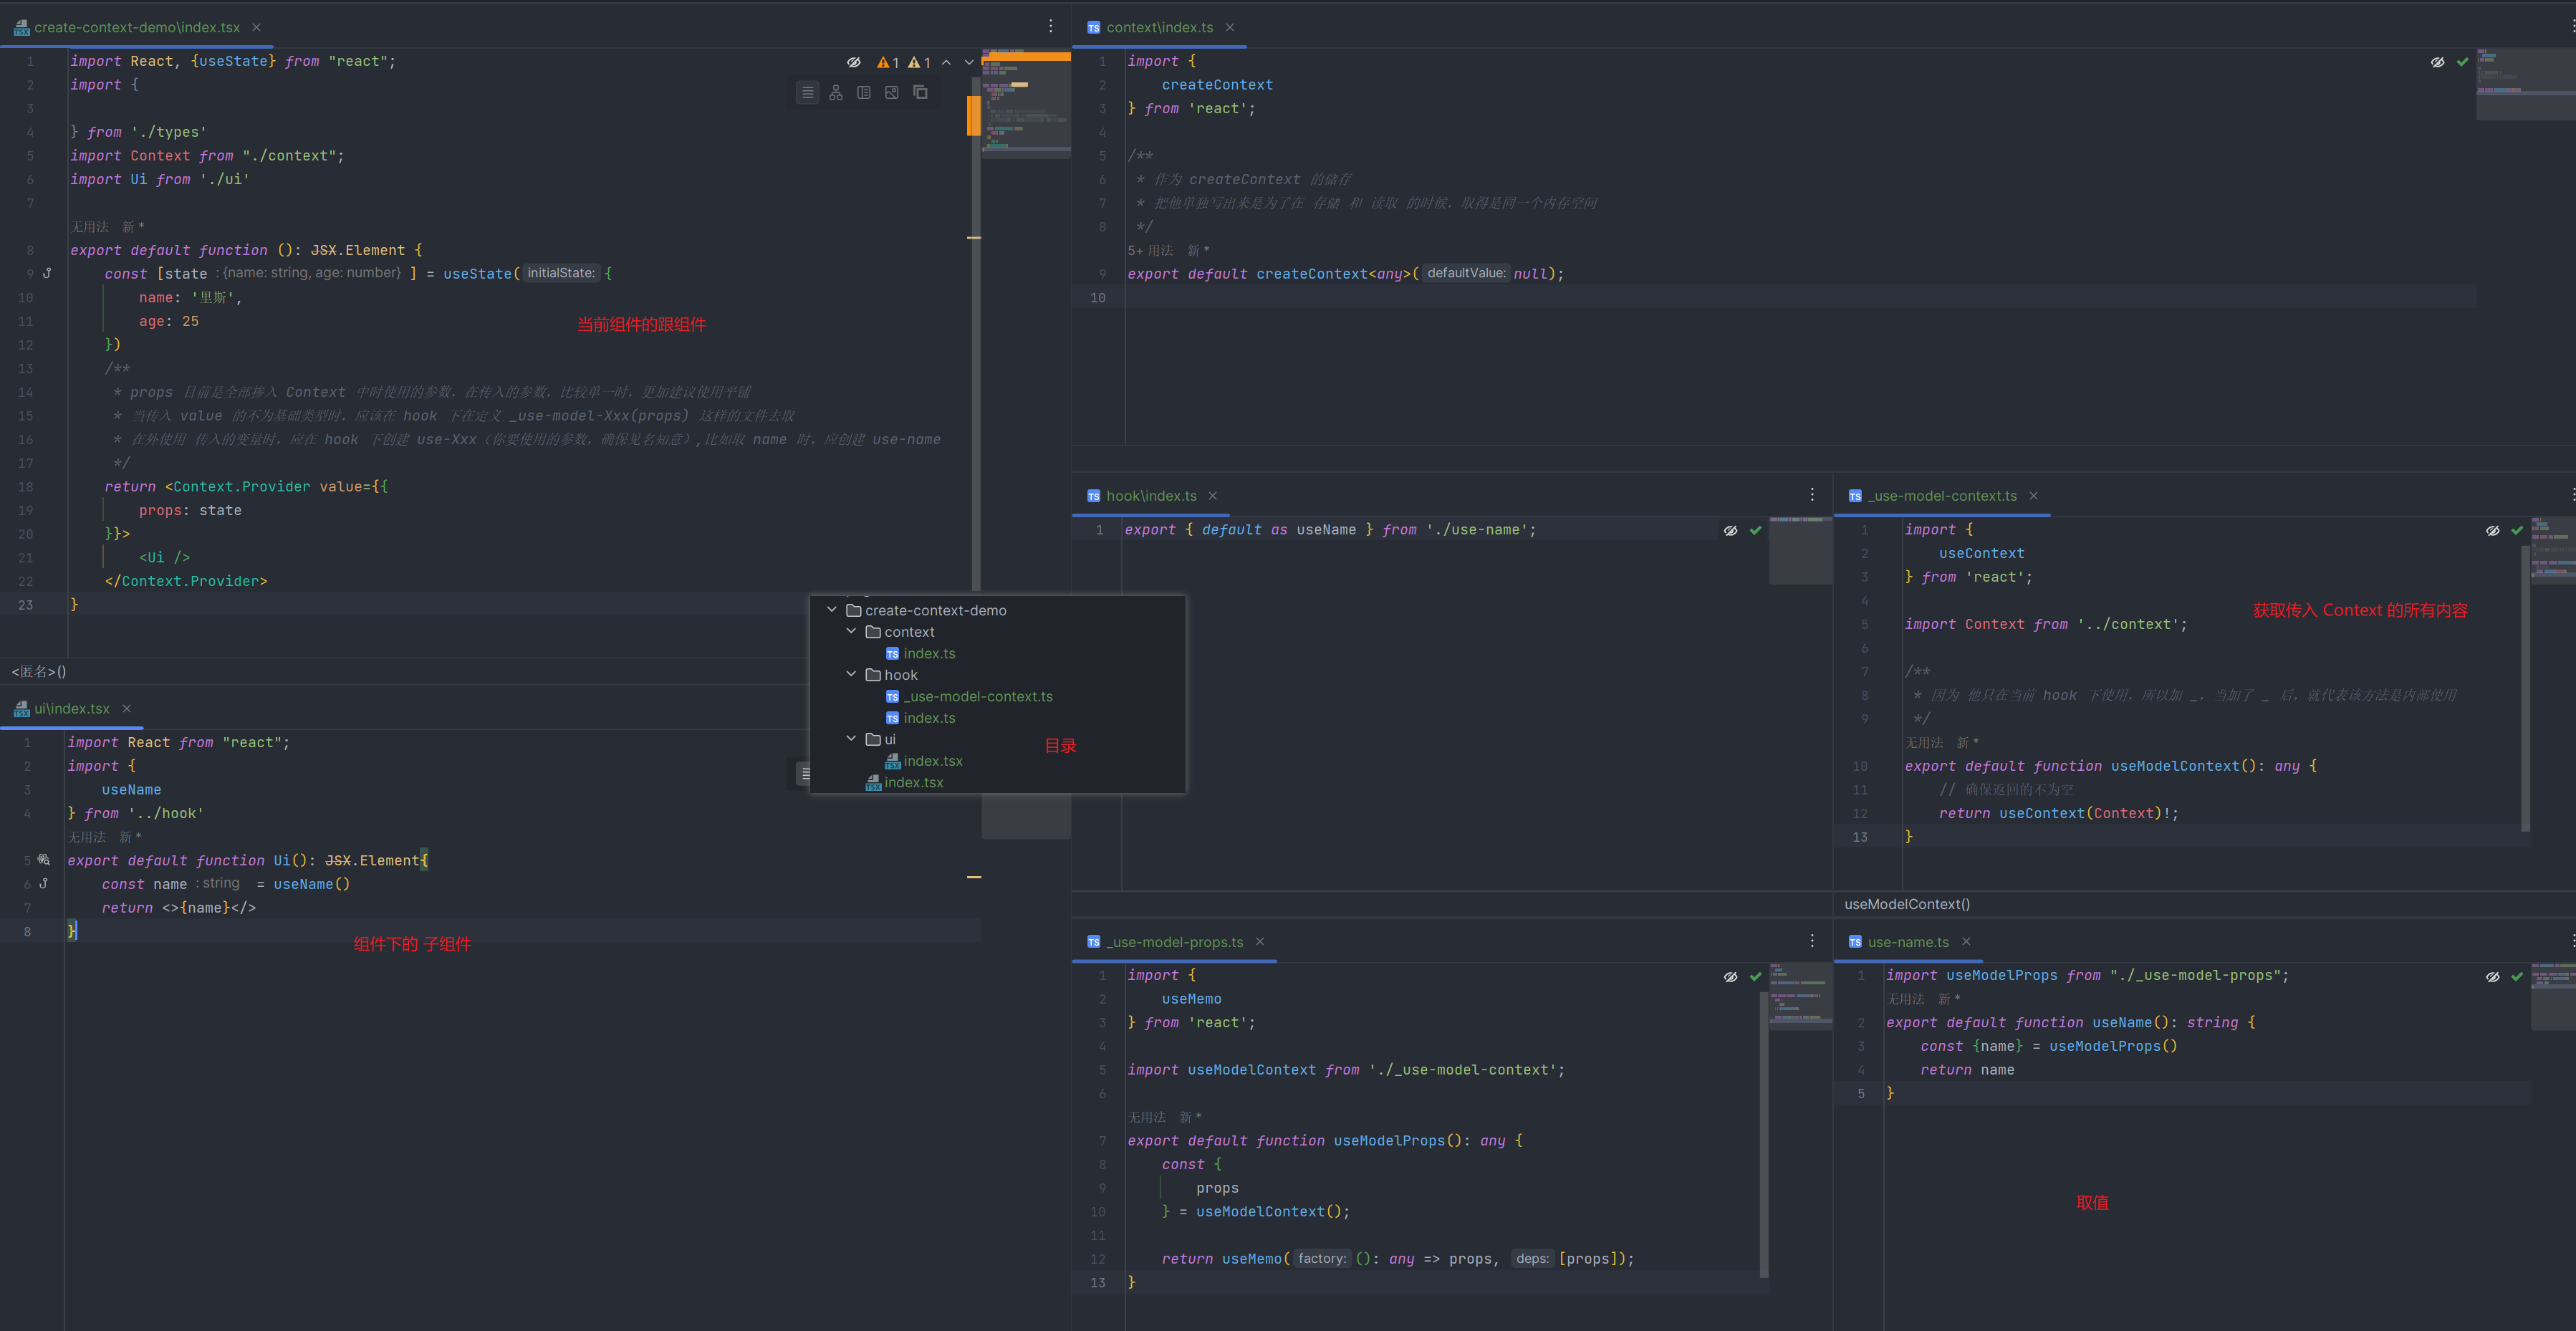The image size is (2576, 1331).
Task: Toggle crossed-eye icon in use-name.ts editor
Action: point(2493,977)
